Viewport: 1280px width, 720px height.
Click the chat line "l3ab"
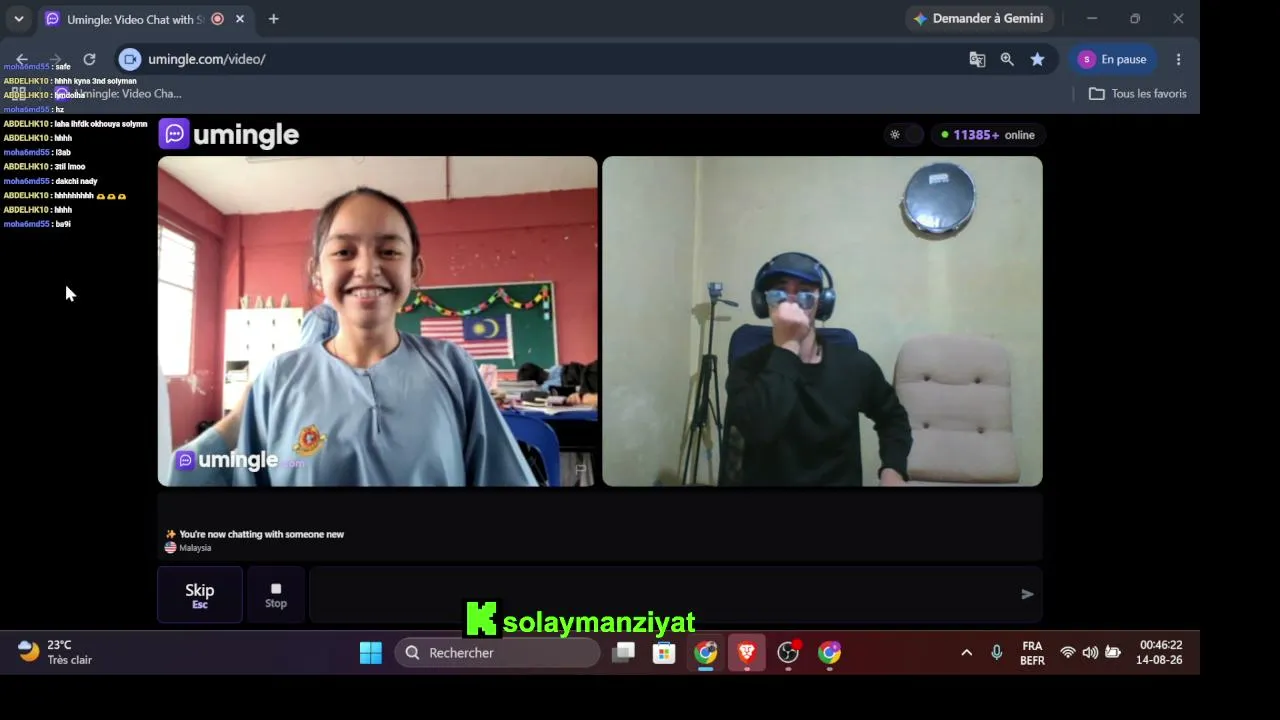[63, 153]
